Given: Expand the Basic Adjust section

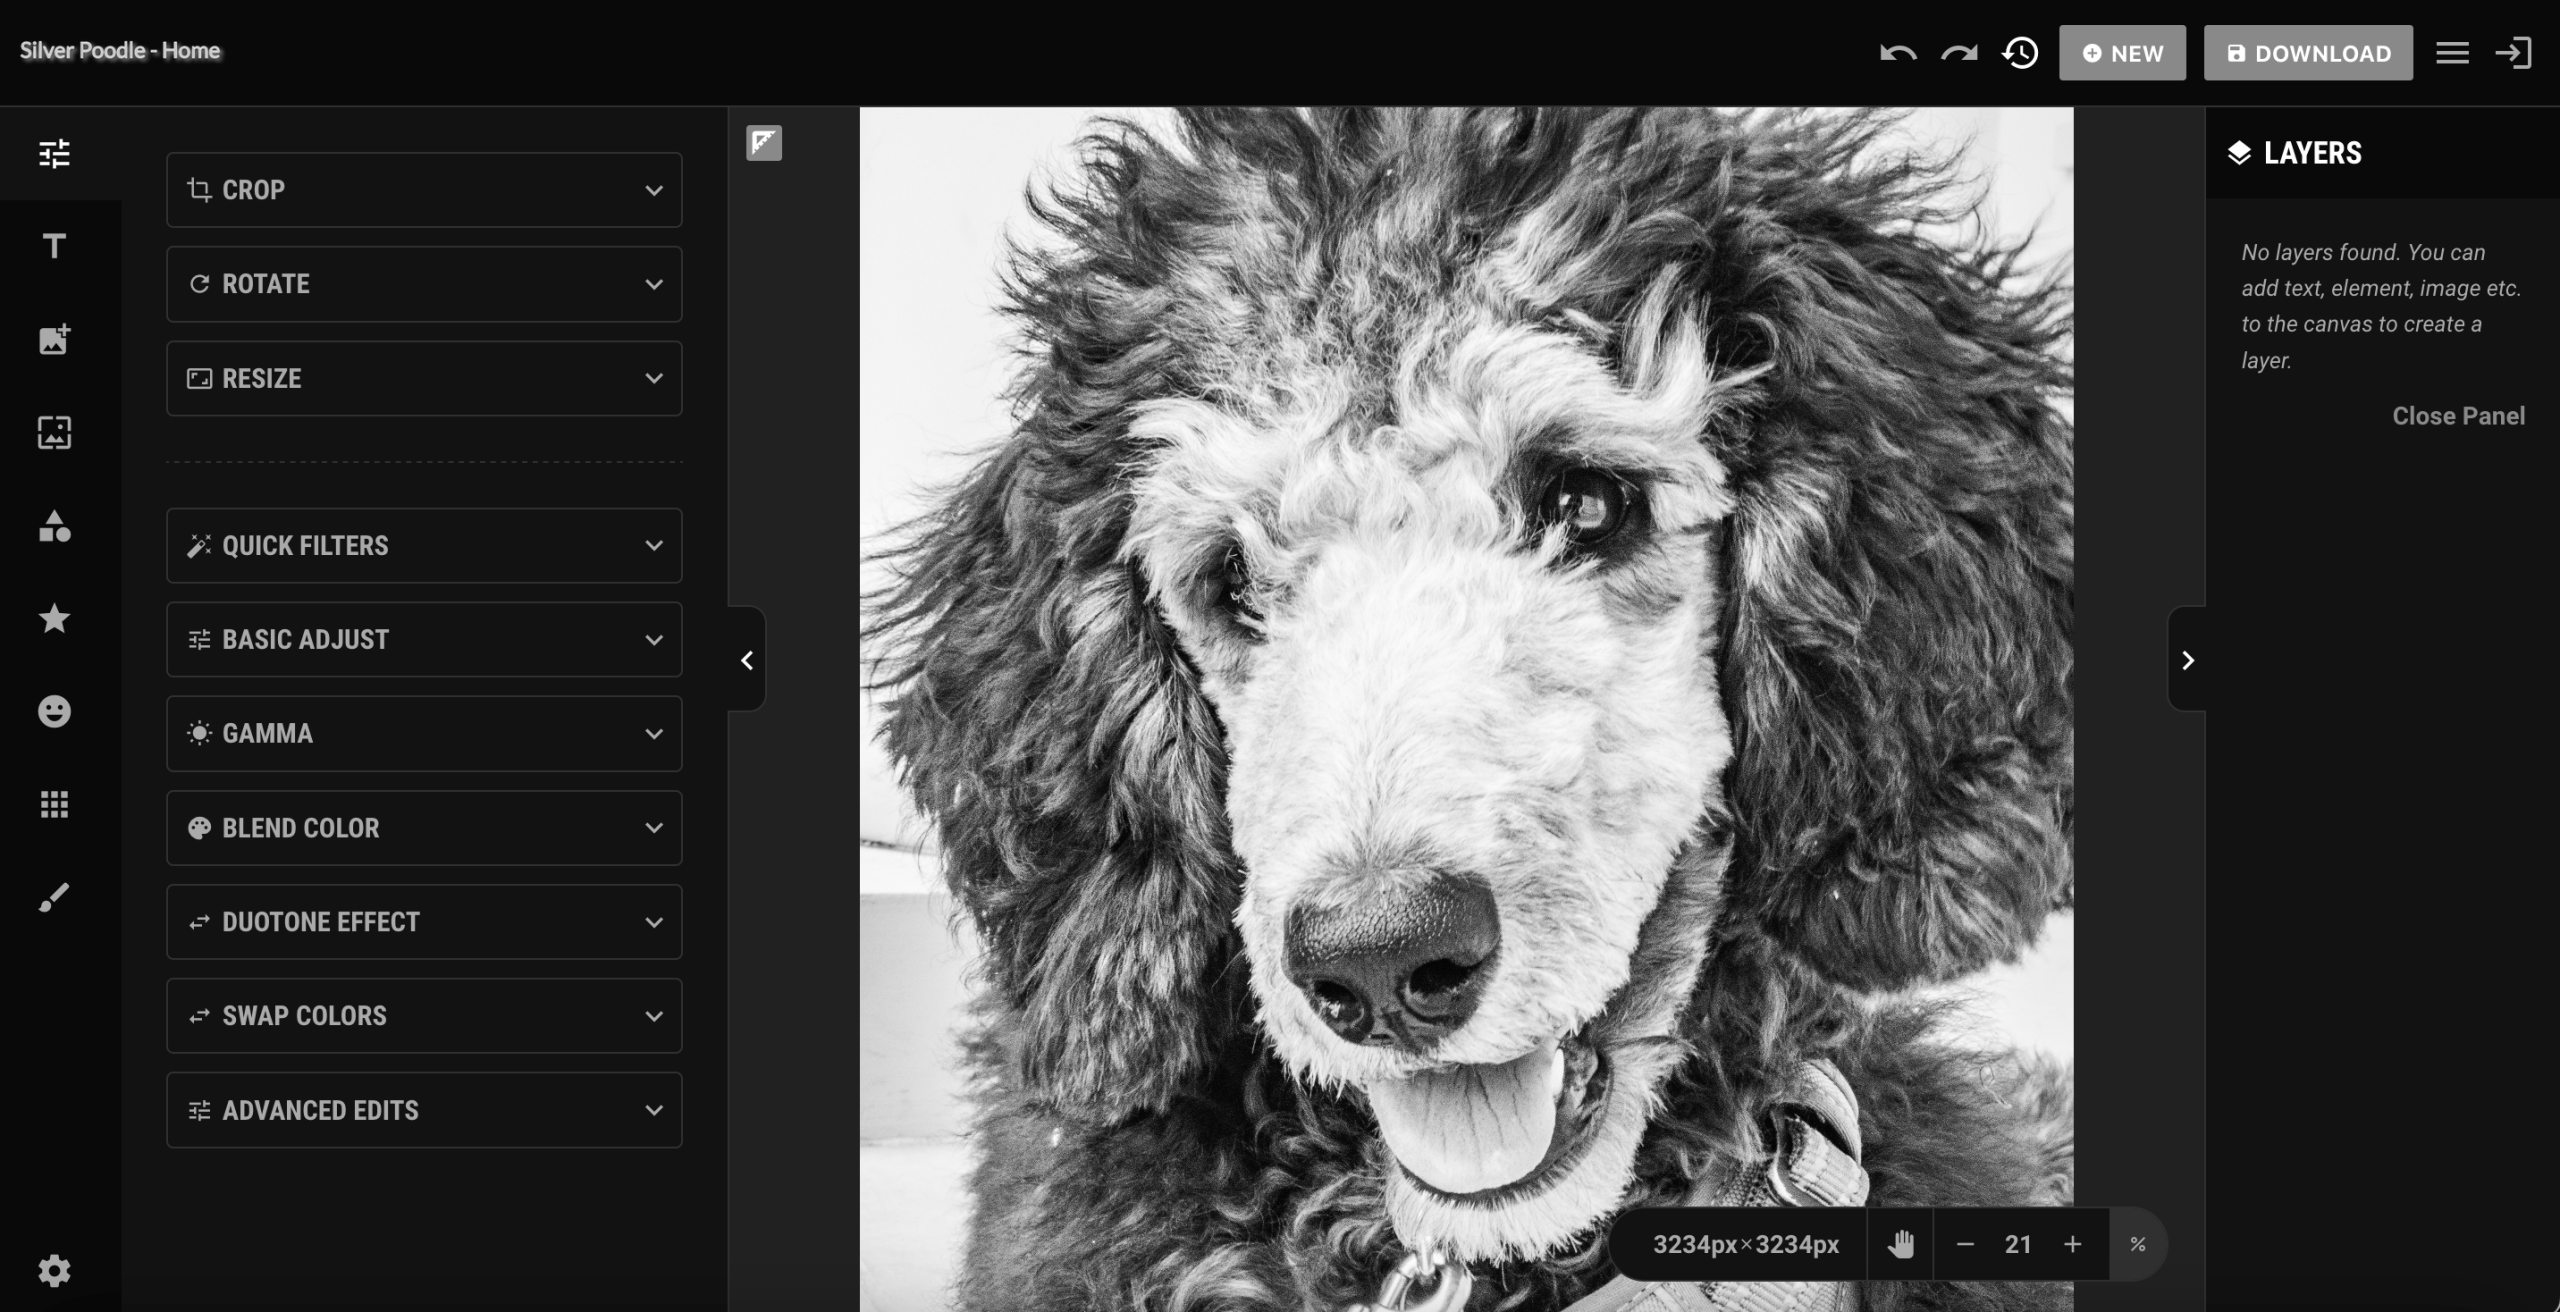Looking at the screenshot, I should 423,639.
